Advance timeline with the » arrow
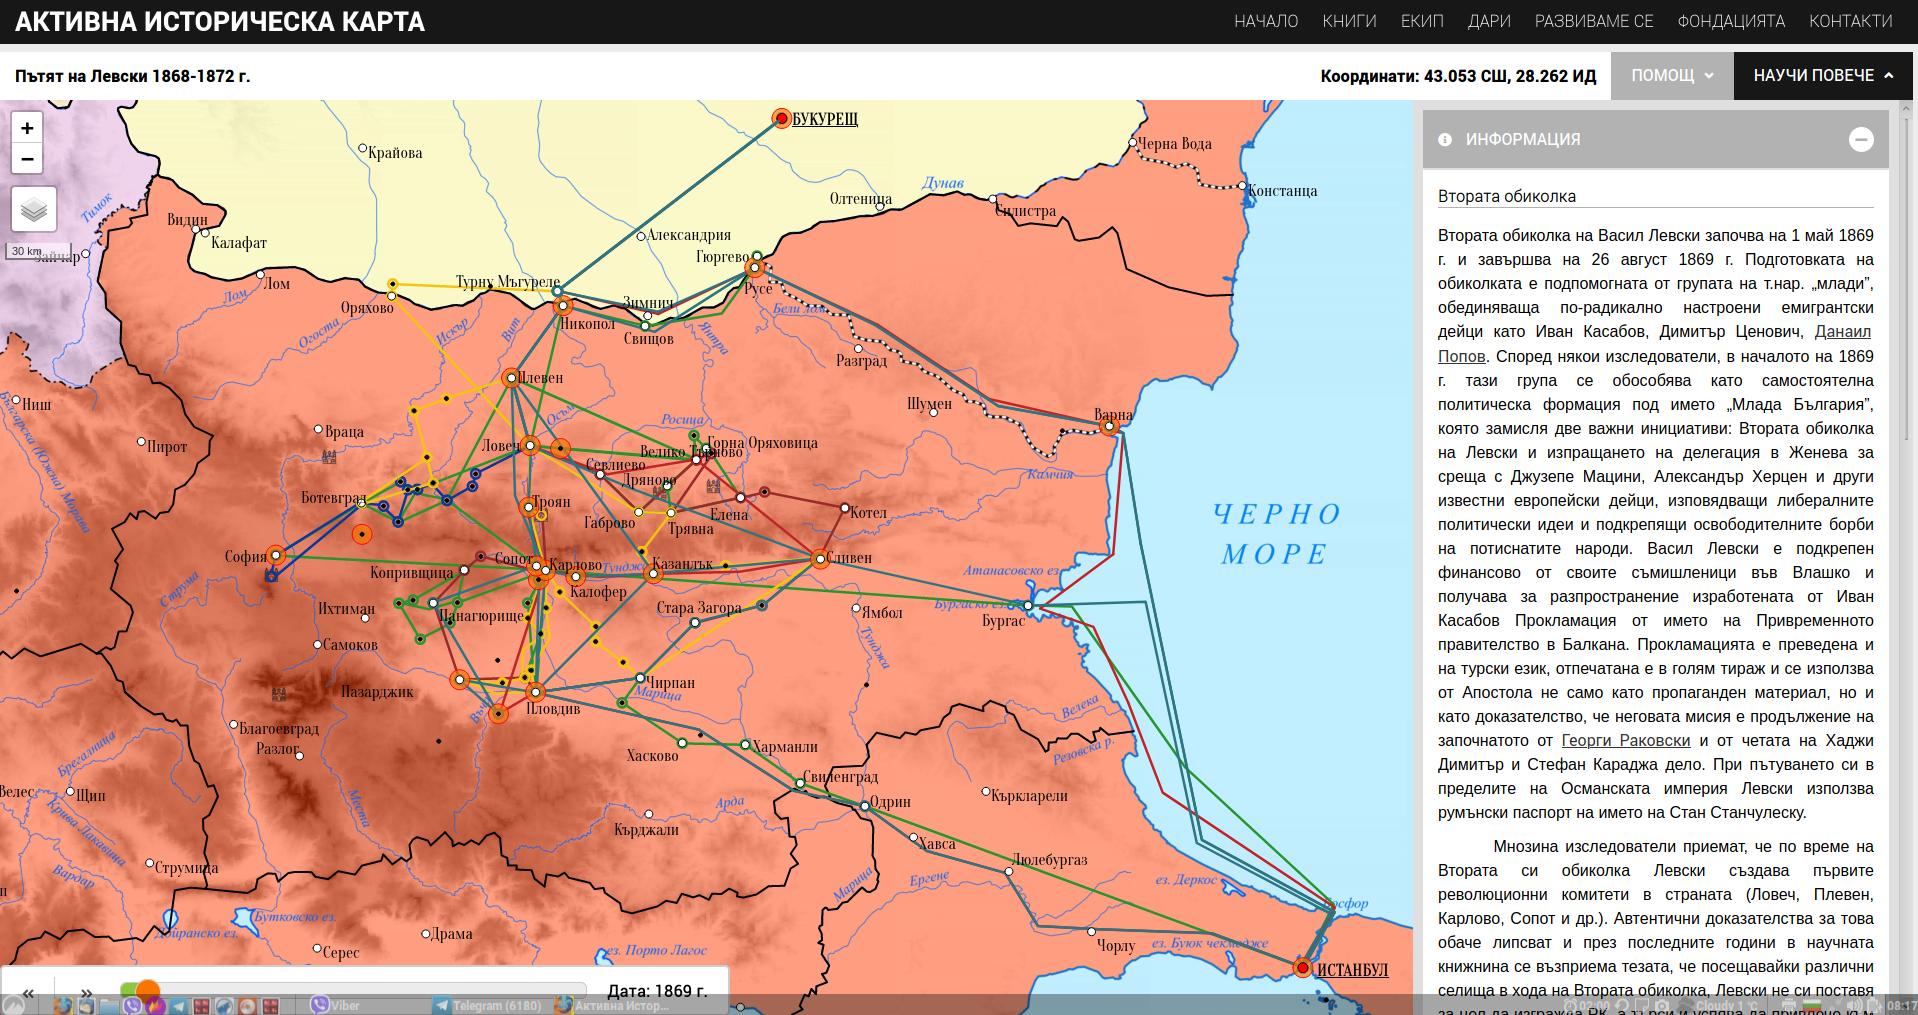This screenshot has height=1015, width=1918. tap(87, 993)
